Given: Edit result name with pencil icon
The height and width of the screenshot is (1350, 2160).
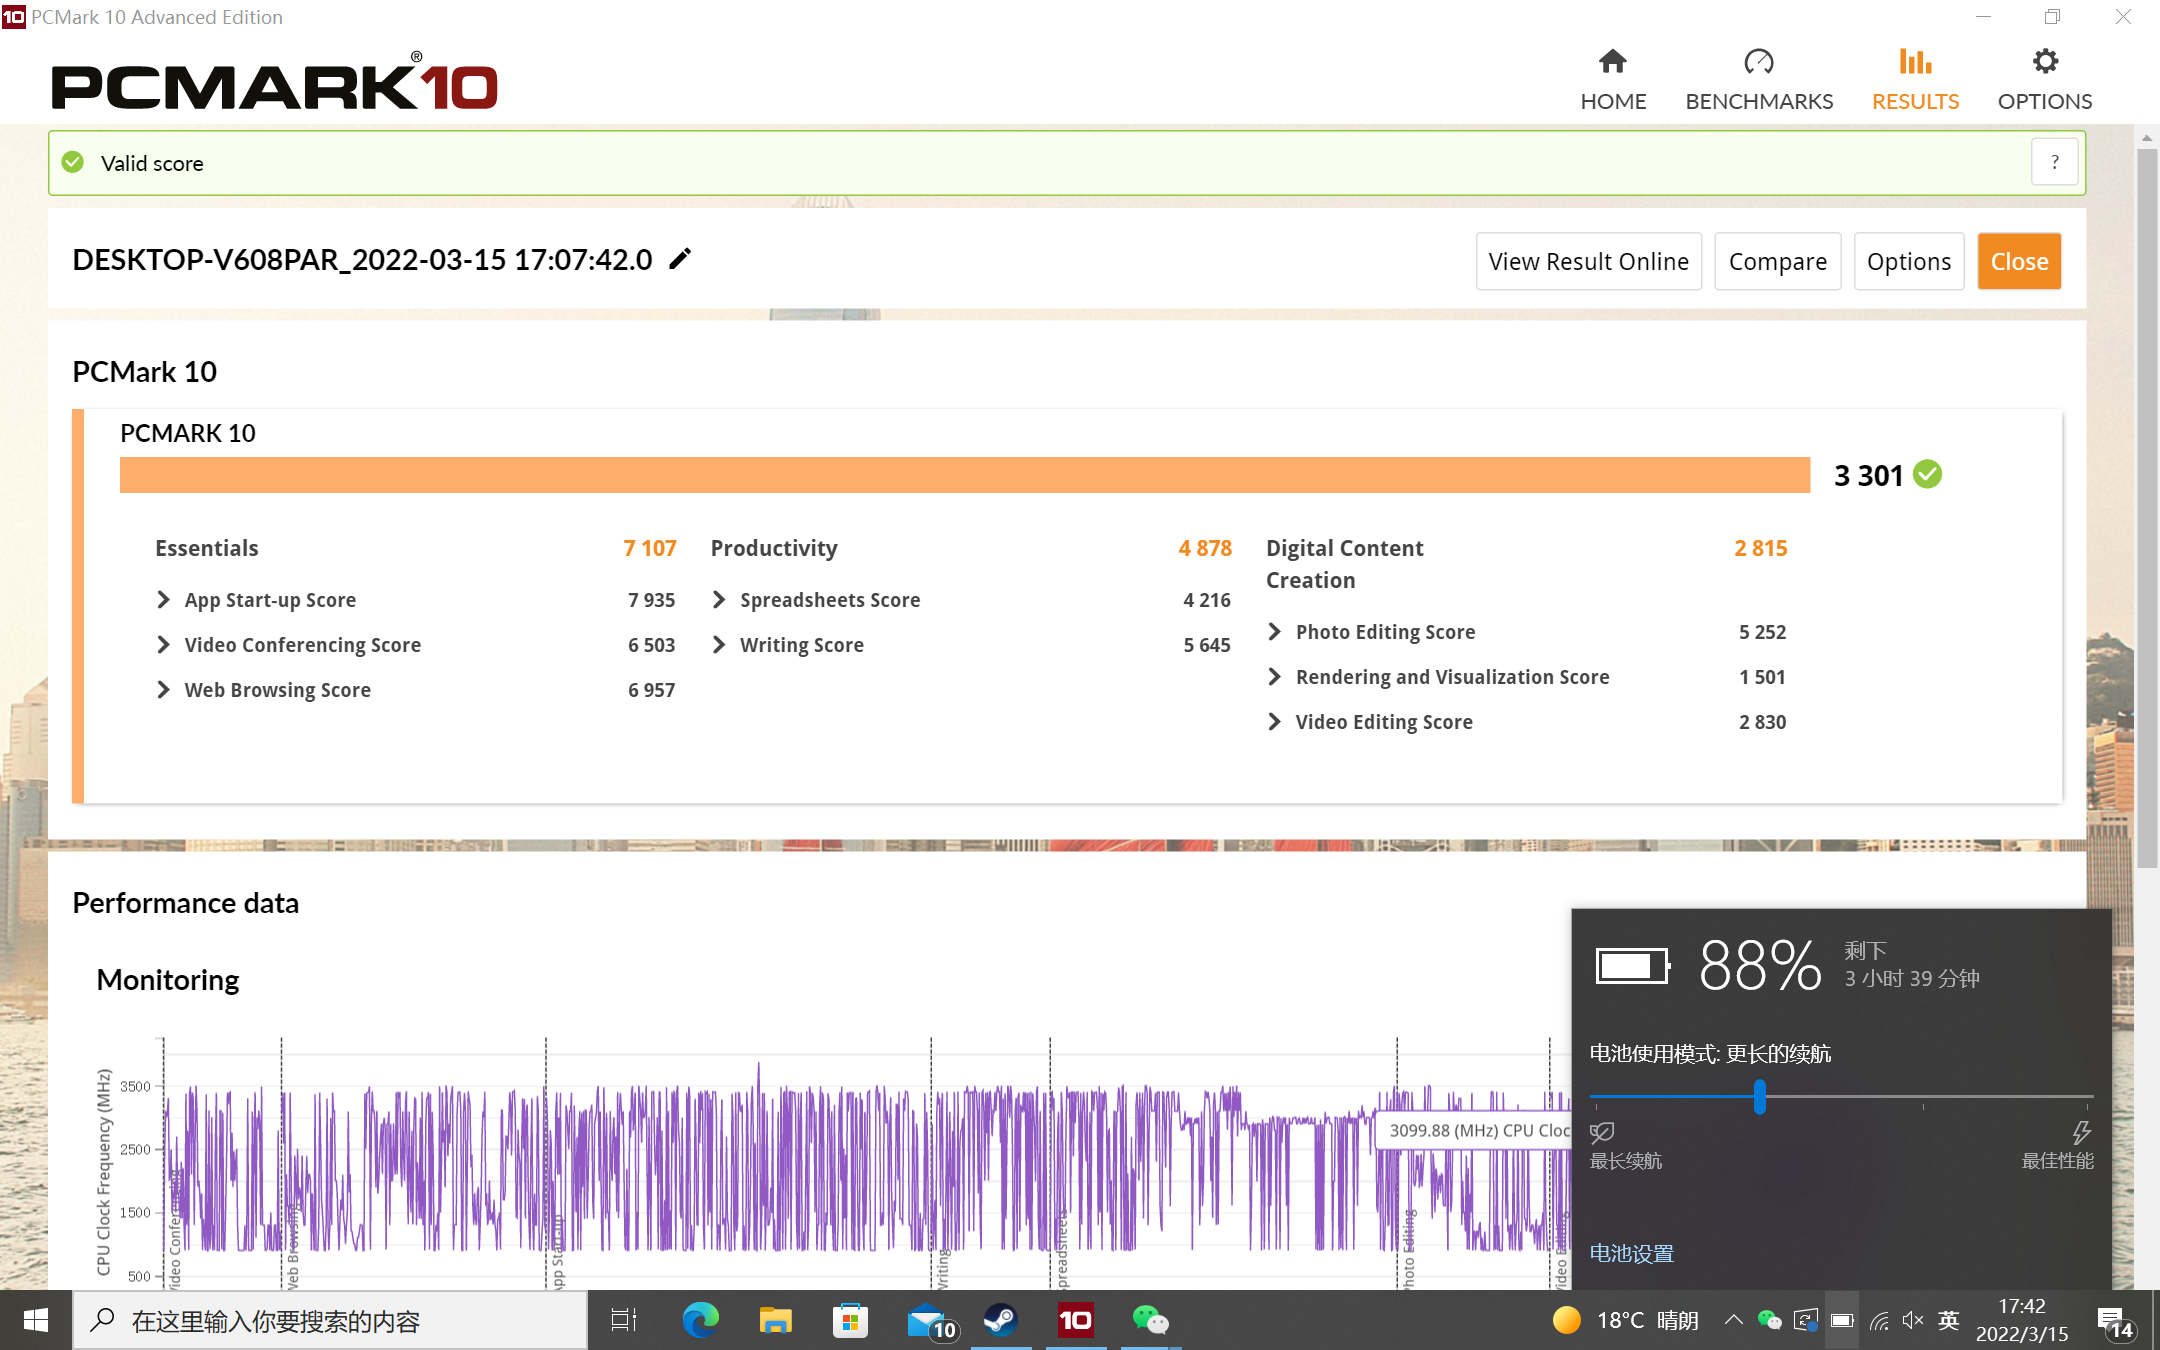Looking at the screenshot, I should click(680, 259).
